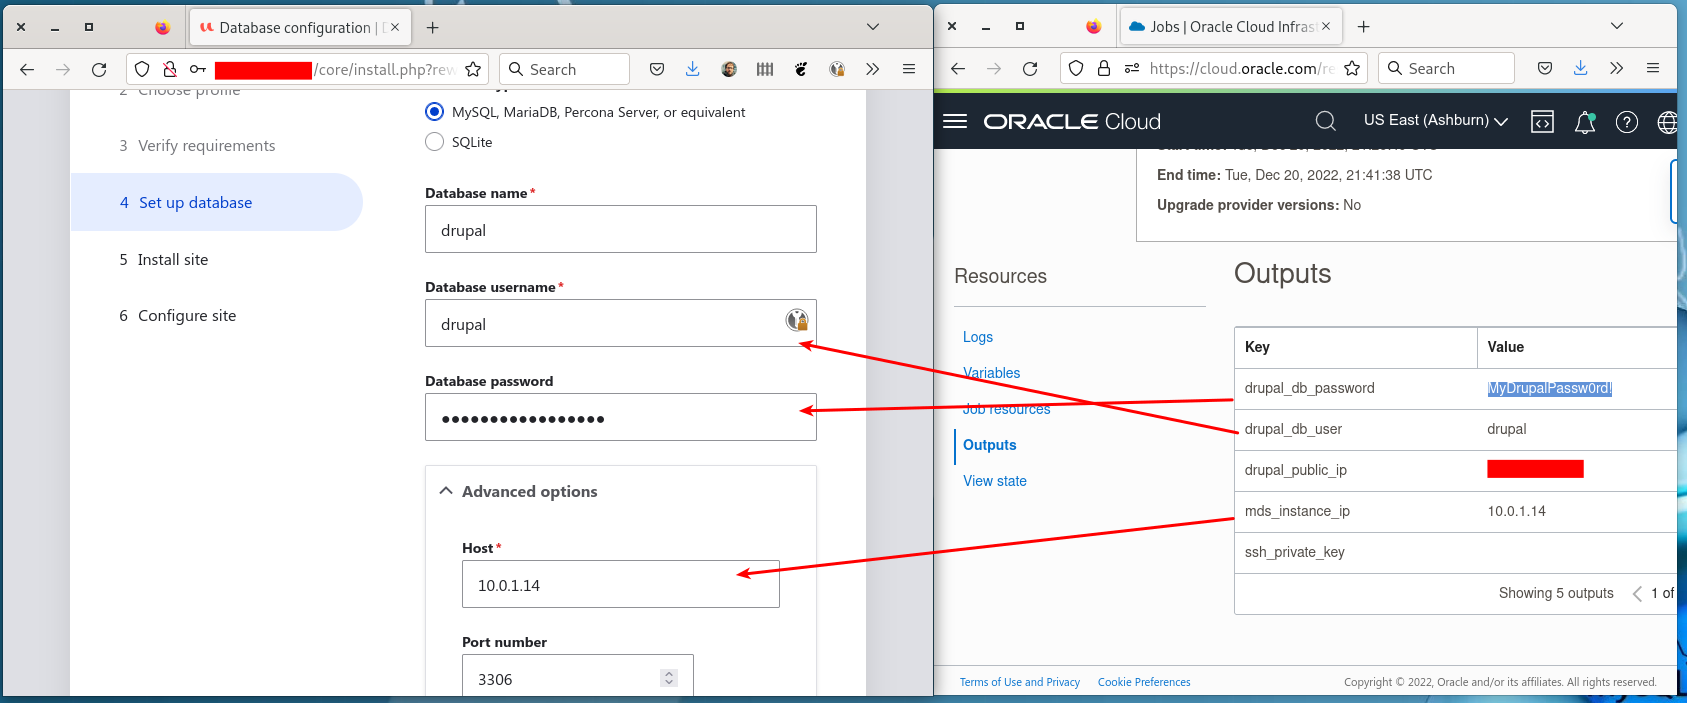The height and width of the screenshot is (703, 1687).
Task: Select MySQL, MariaDB, Percona Server radio option
Action: pos(434,112)
